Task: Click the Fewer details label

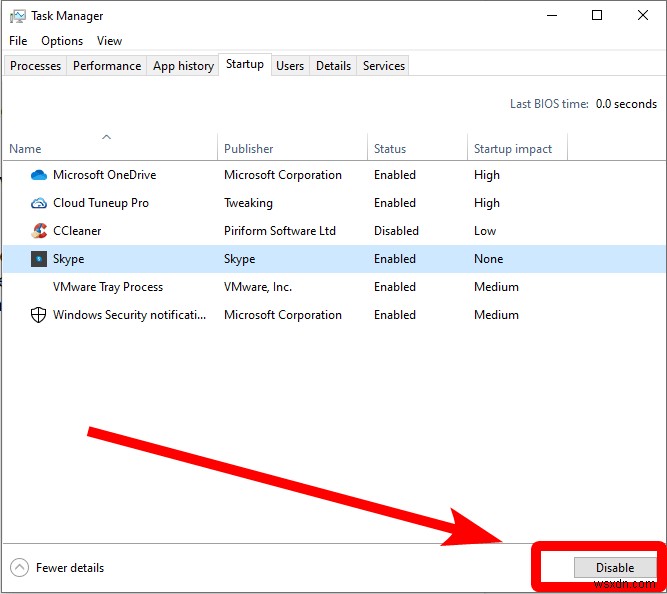Action: click(70, 568)
